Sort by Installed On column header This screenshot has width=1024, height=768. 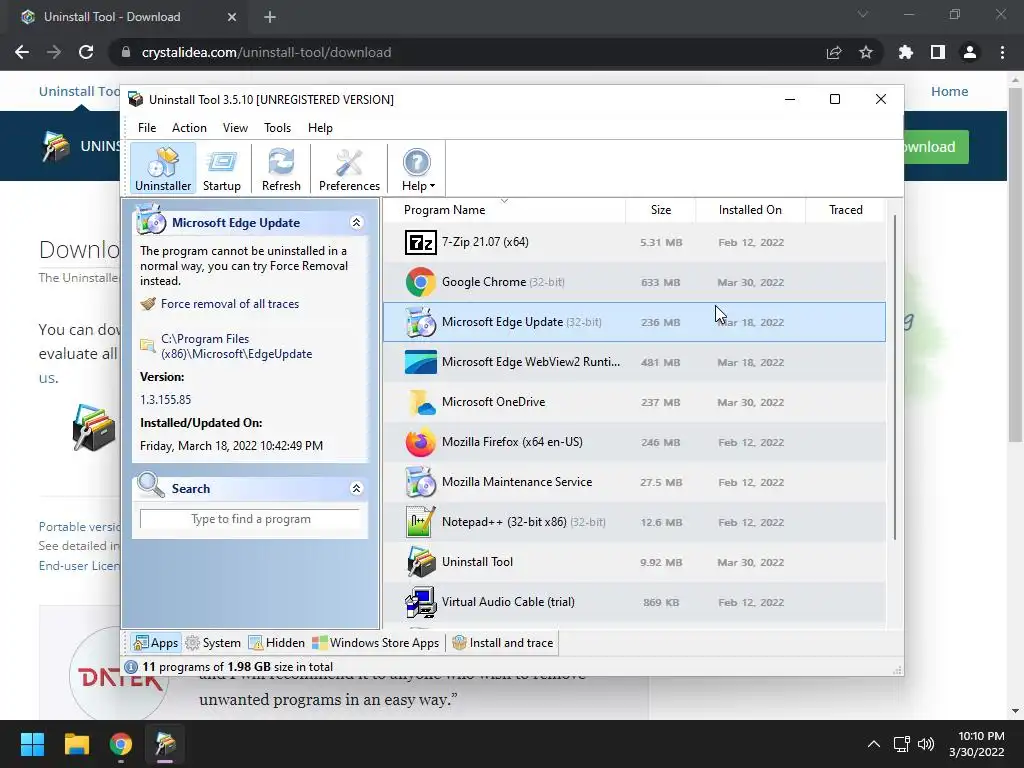(x=750, y=210)
